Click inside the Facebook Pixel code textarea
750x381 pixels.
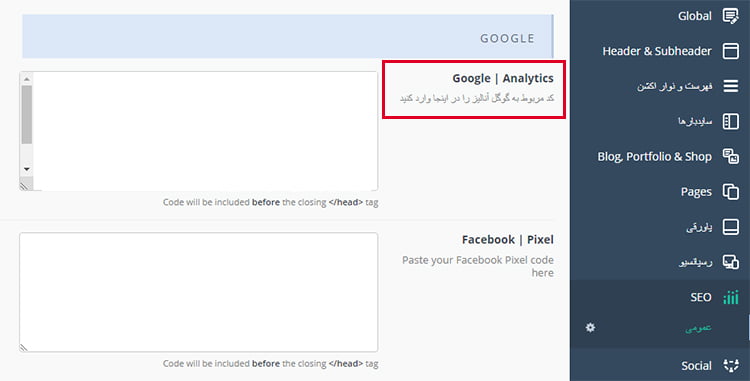pyautogui.click(x=199, y=292)
